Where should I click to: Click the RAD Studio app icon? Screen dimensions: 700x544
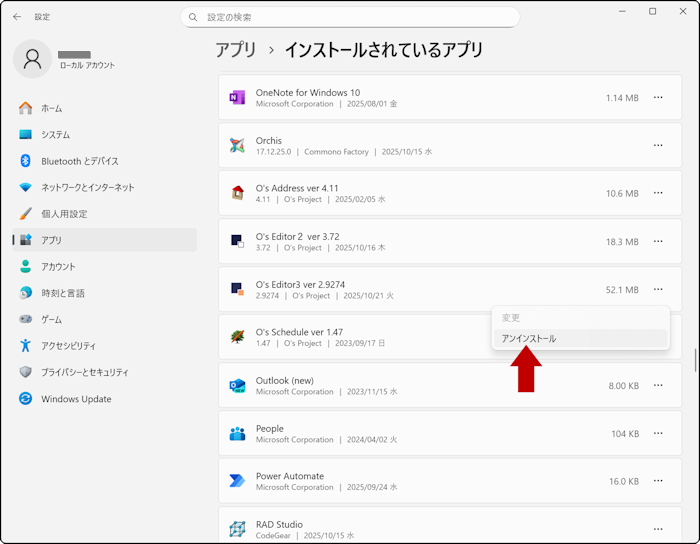click(x=237, y=529)
